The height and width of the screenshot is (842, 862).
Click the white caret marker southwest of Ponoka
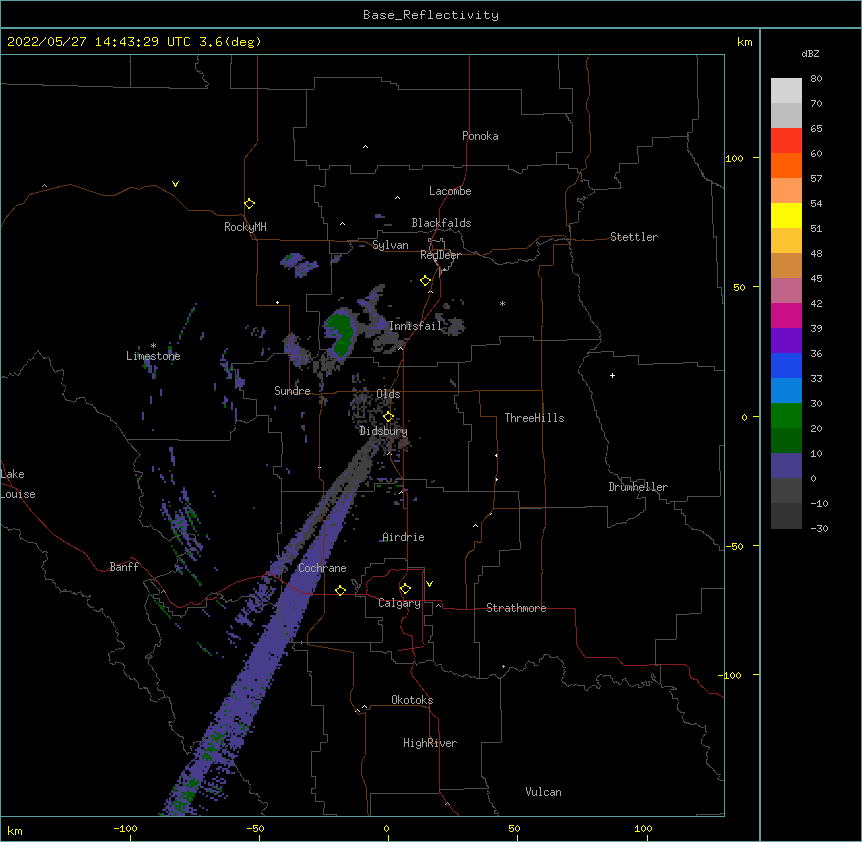coord(365,147)
